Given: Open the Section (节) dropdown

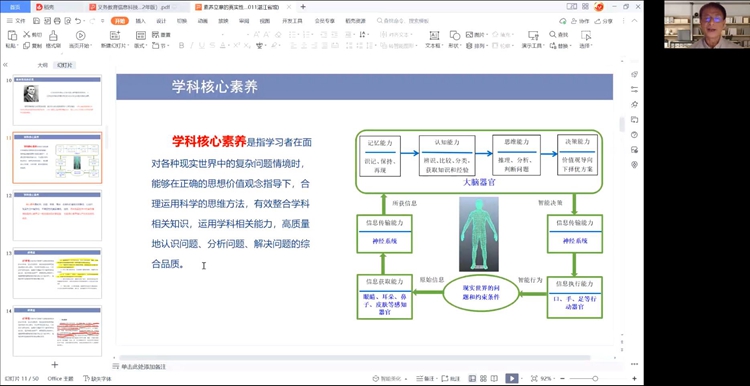Looking at the screenshot, I should 160,45.
